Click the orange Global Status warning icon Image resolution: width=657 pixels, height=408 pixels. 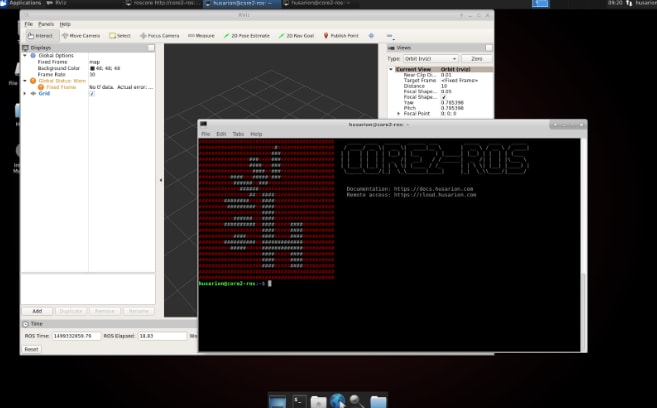pos(33,81)
